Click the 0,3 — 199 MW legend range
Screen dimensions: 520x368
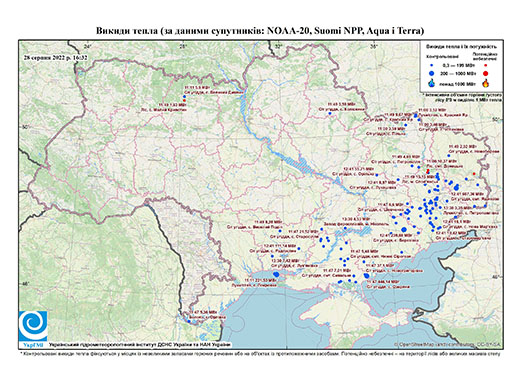(457, 65)
